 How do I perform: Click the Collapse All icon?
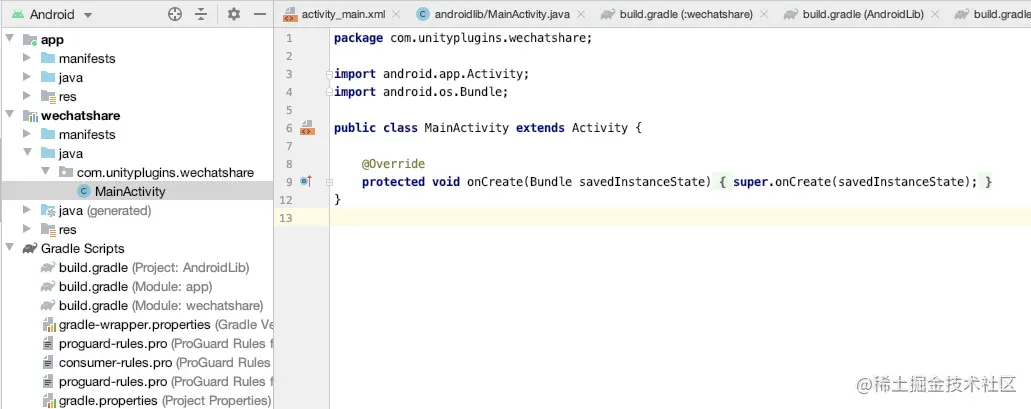(x=201, y=14)
